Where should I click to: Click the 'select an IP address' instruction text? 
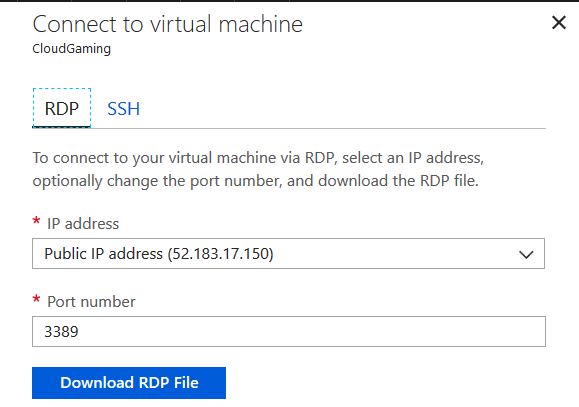(412, 158)
